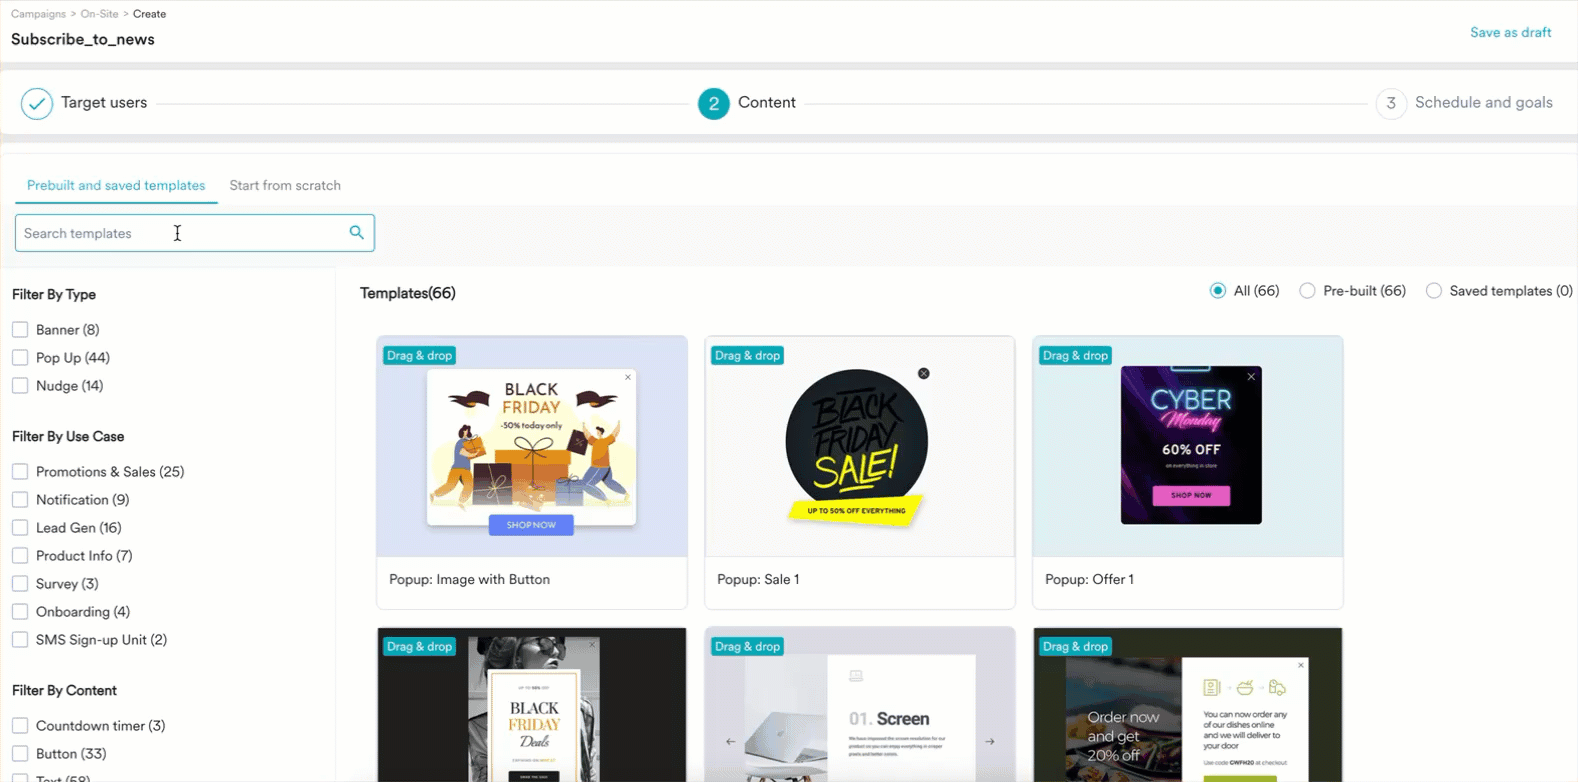The image size is (1578, 782).
Task: Click Drag & drop badge on Offer 1 card
Action: coord(1075,355)
